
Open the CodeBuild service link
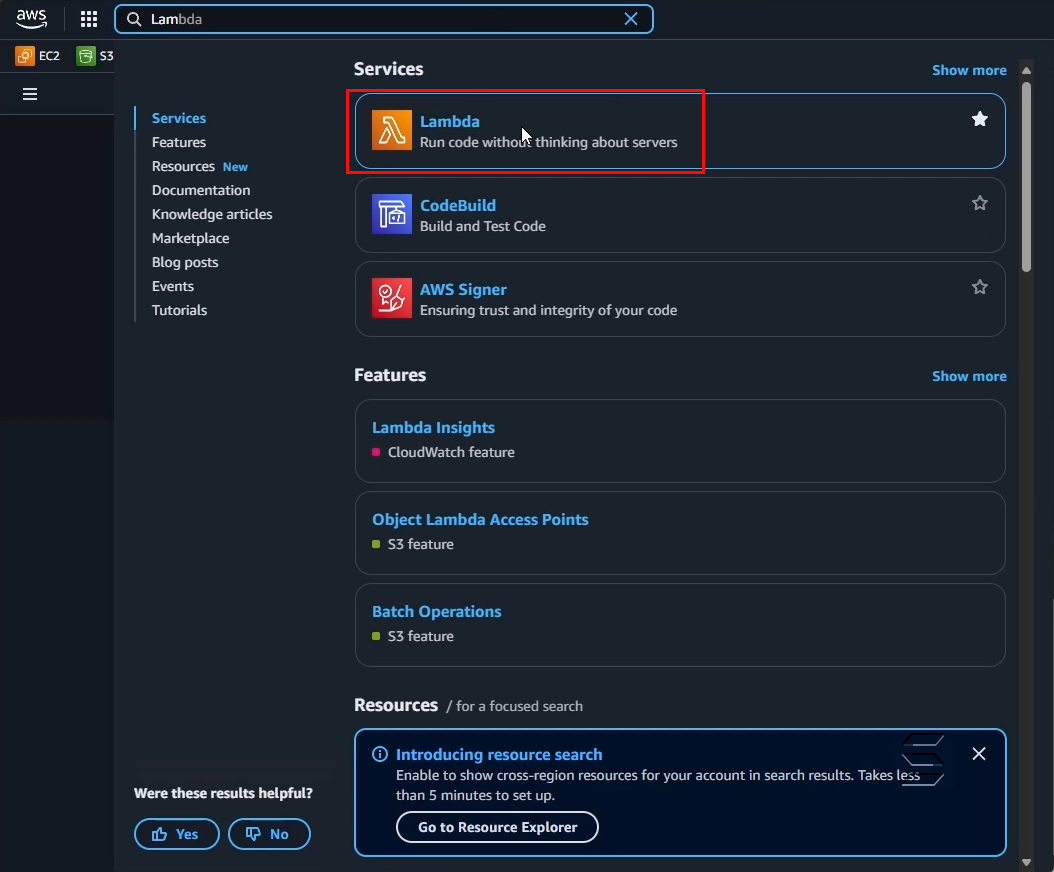click(458, 206)
